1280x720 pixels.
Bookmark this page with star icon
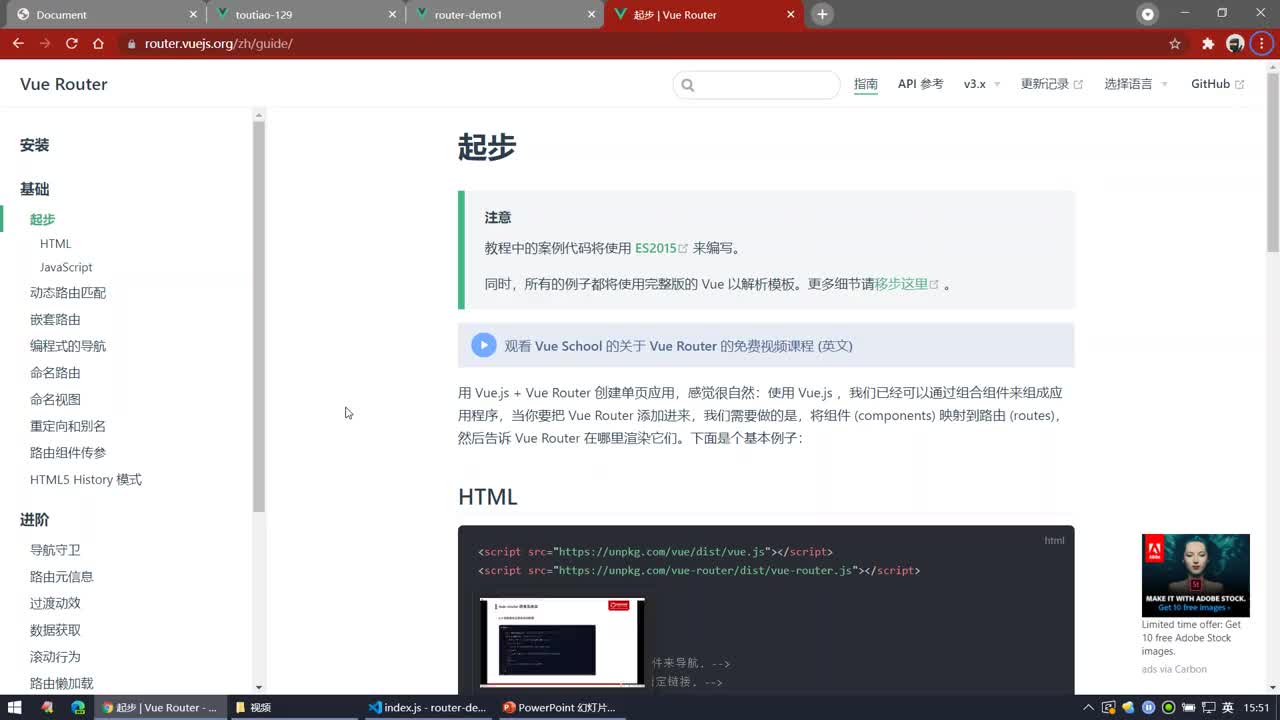[x=1175, y=43]
